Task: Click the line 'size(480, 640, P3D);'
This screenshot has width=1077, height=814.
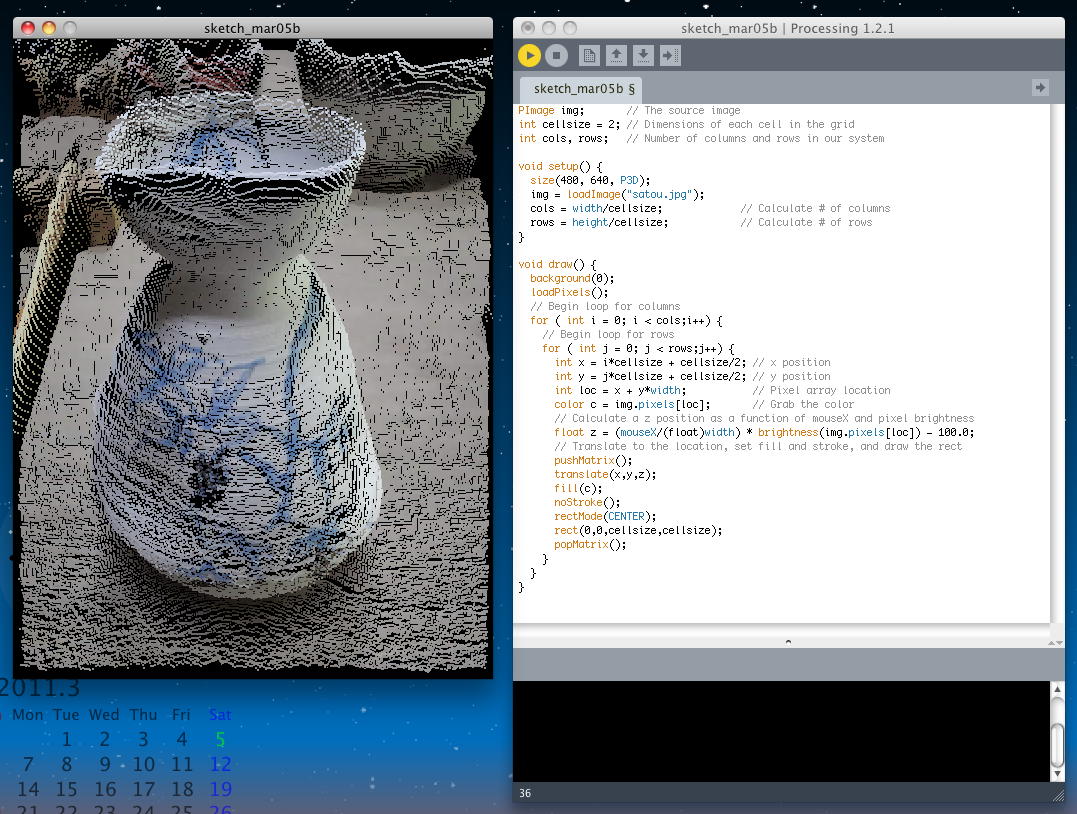Action: point(589,180)
